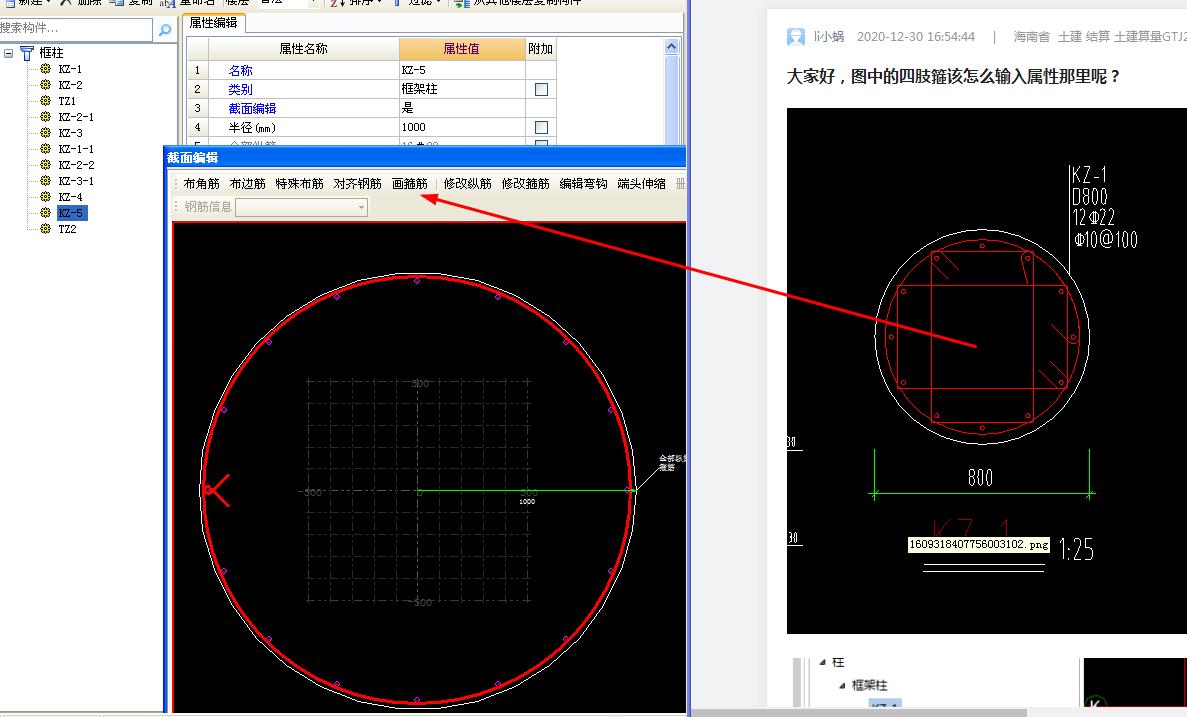Image resolution: width=1187 pixels, height=717 pixels.
Task: Click the 名称 property name cell
Action: click(304, 70)
